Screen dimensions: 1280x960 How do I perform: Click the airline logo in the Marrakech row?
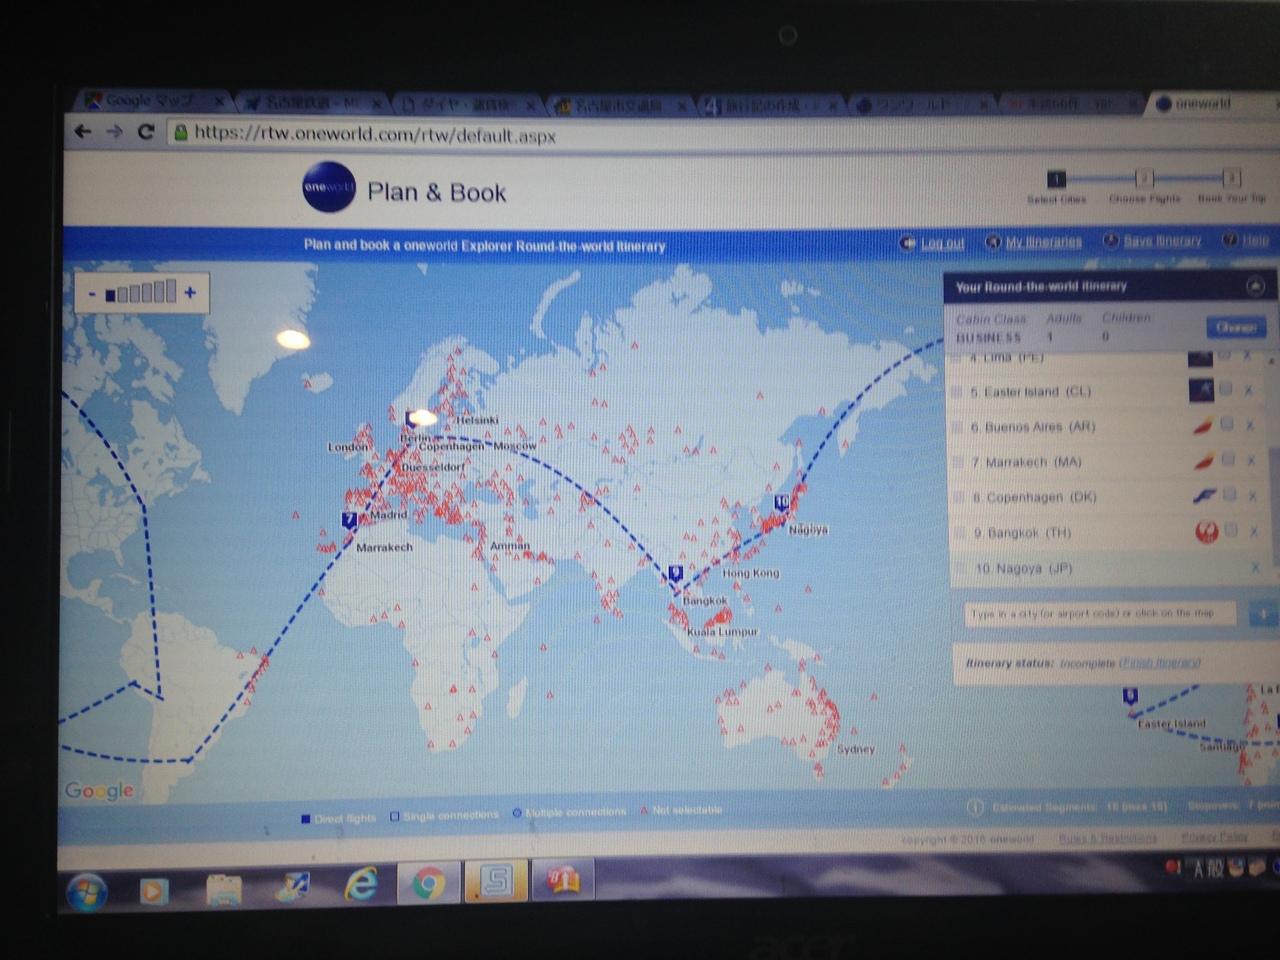(x=1204, y=461)
